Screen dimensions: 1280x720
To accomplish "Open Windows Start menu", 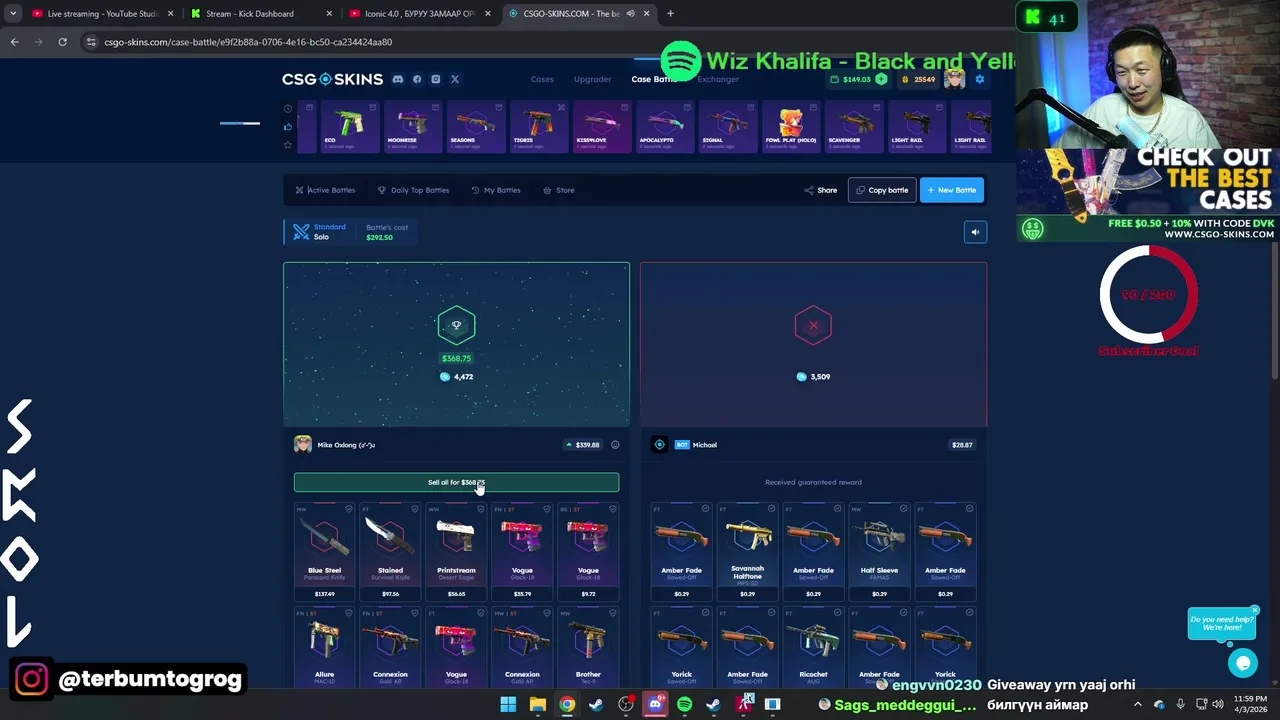I will (508, 705).
